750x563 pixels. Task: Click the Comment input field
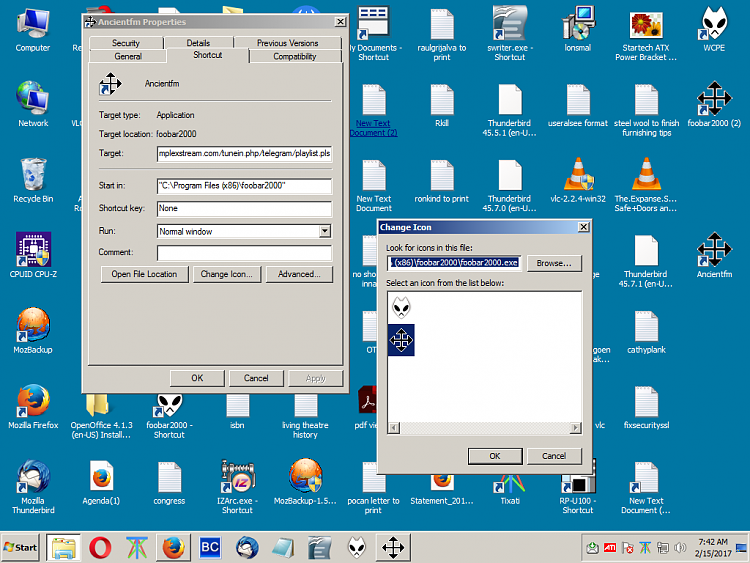(244, 252)
